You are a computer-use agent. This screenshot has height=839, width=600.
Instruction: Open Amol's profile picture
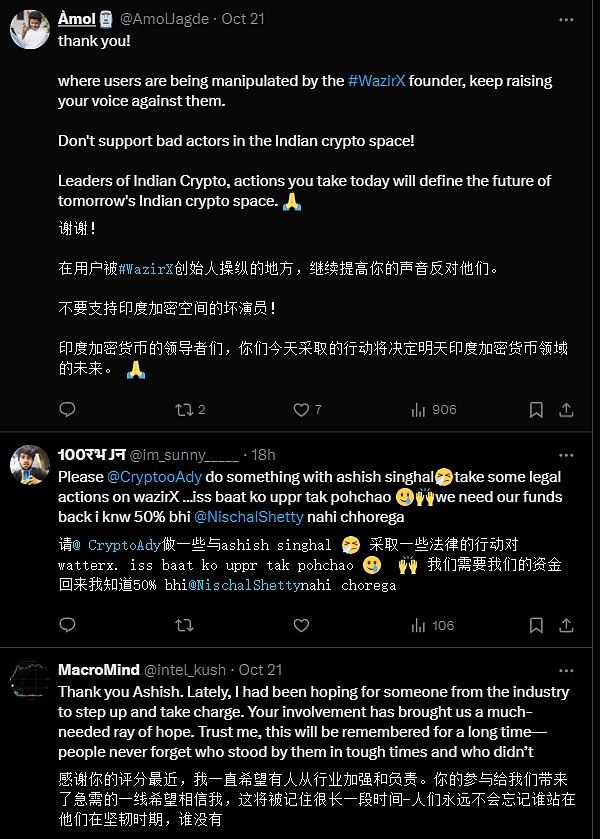tap(30, 29)
